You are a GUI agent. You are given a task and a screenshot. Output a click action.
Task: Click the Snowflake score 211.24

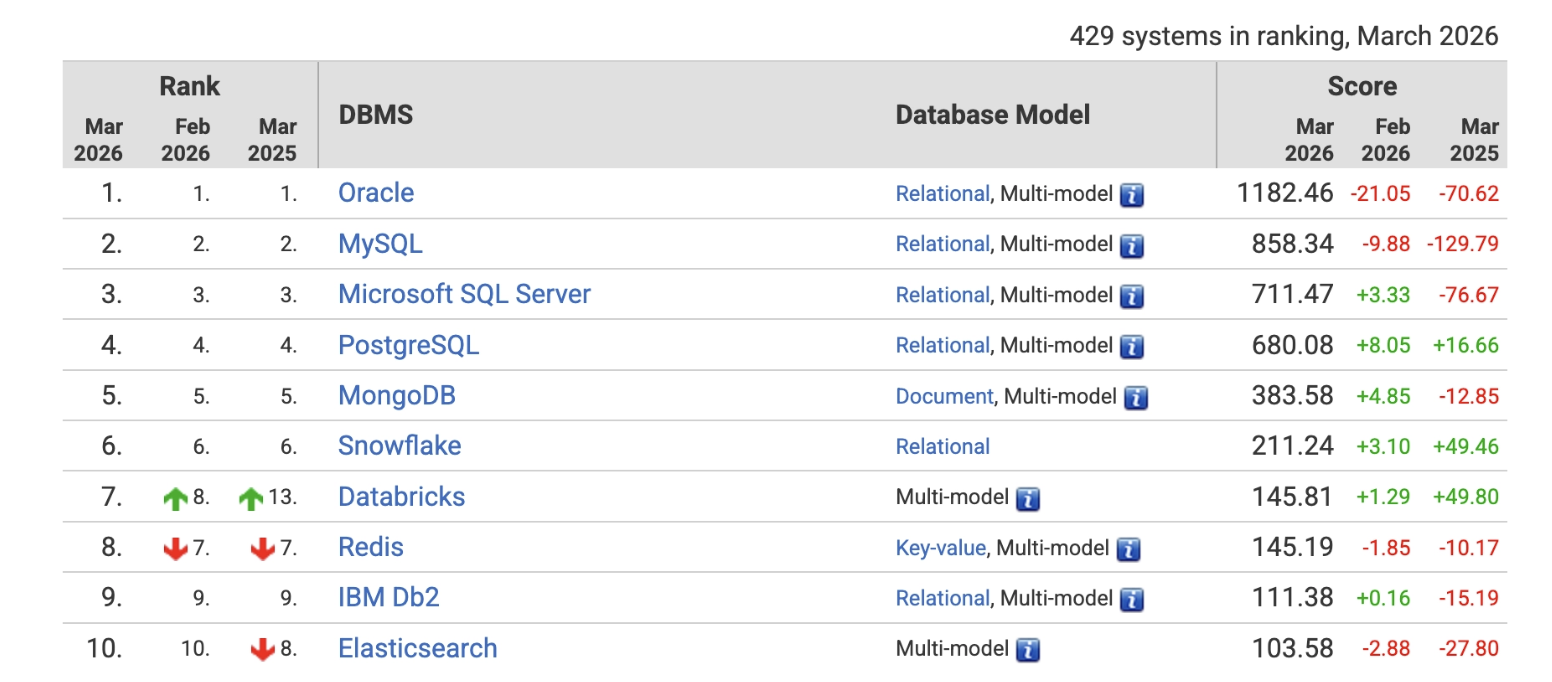(x=1292, y=446)
